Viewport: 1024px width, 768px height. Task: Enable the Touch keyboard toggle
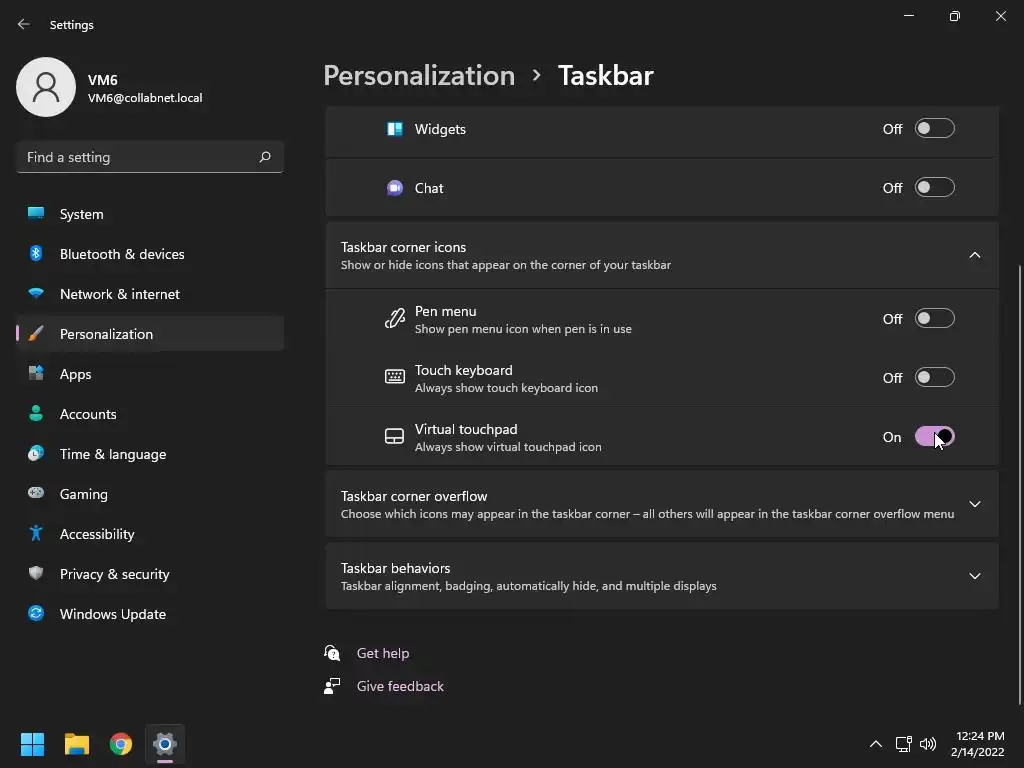(934, 378)
